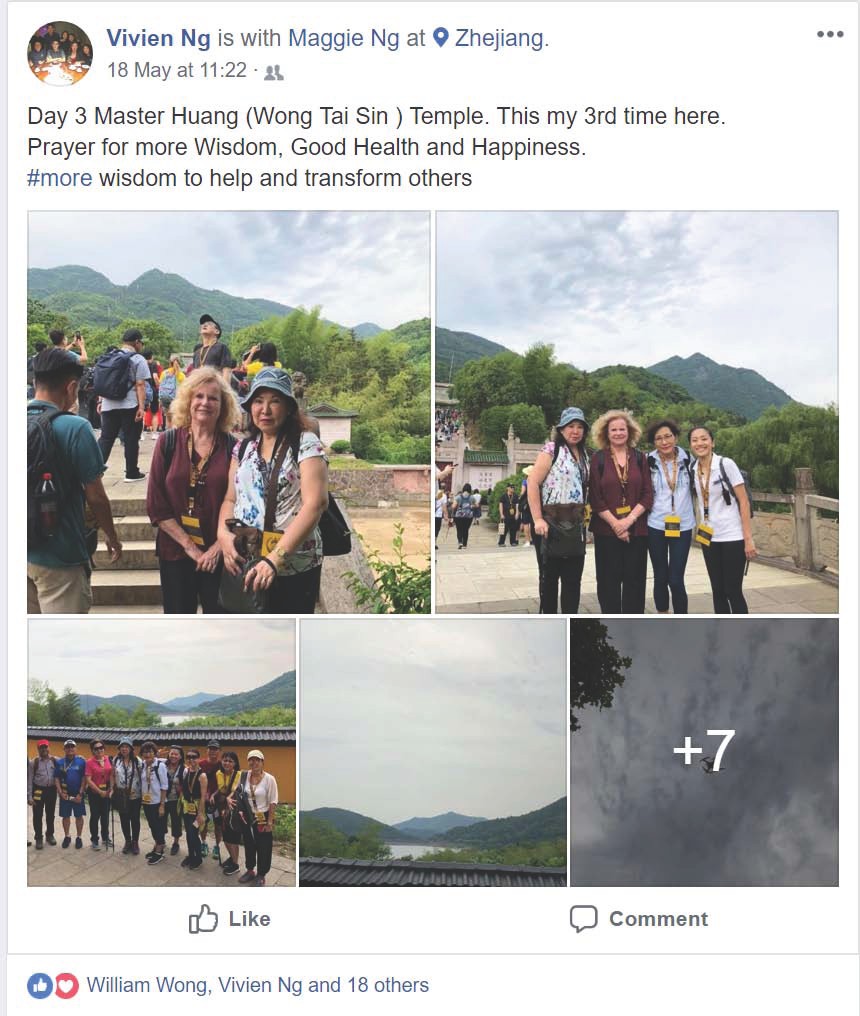Click the #more hashtag
860x1016 pixels.
(x=60, y=178)
